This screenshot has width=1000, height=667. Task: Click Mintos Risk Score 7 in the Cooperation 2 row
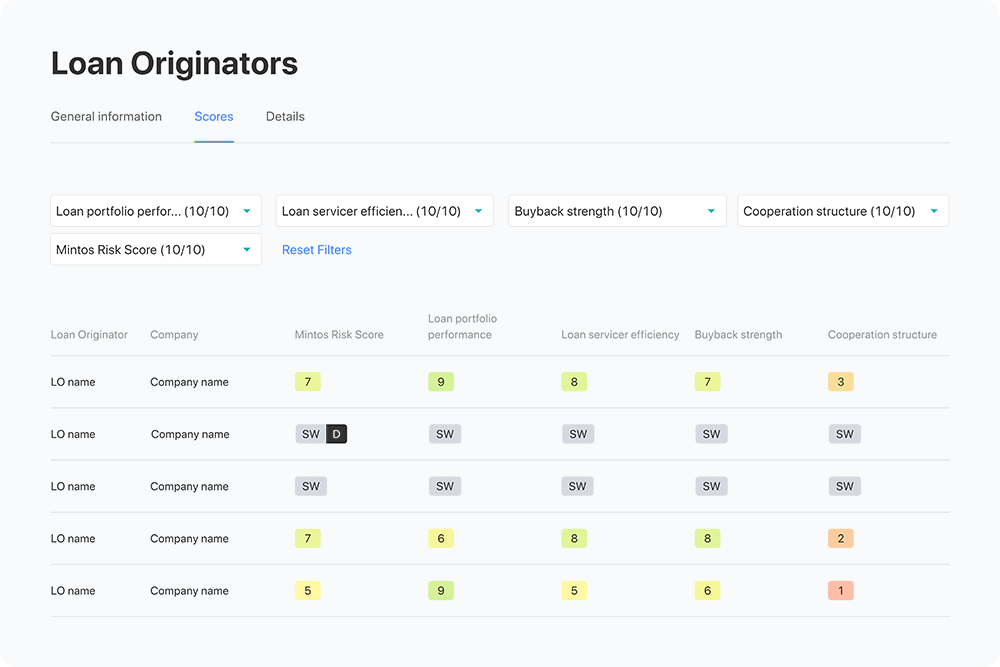click(x=307, y=539)
